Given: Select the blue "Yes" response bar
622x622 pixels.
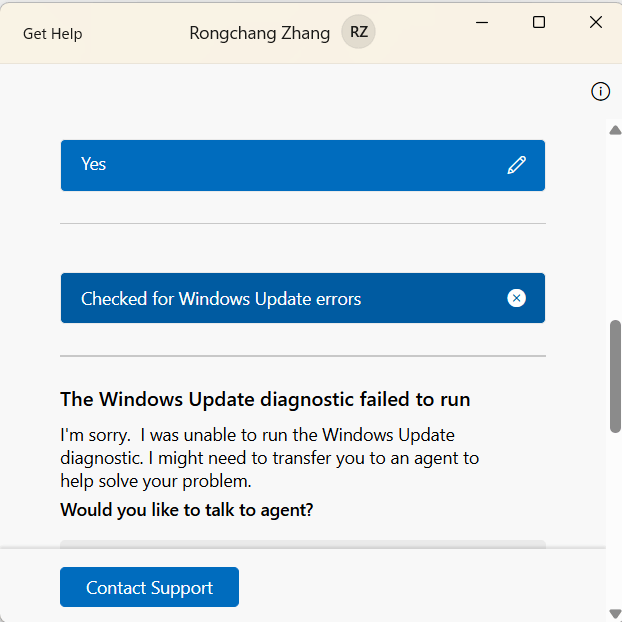Looking at the screenshot, I should tap(303, 165).
